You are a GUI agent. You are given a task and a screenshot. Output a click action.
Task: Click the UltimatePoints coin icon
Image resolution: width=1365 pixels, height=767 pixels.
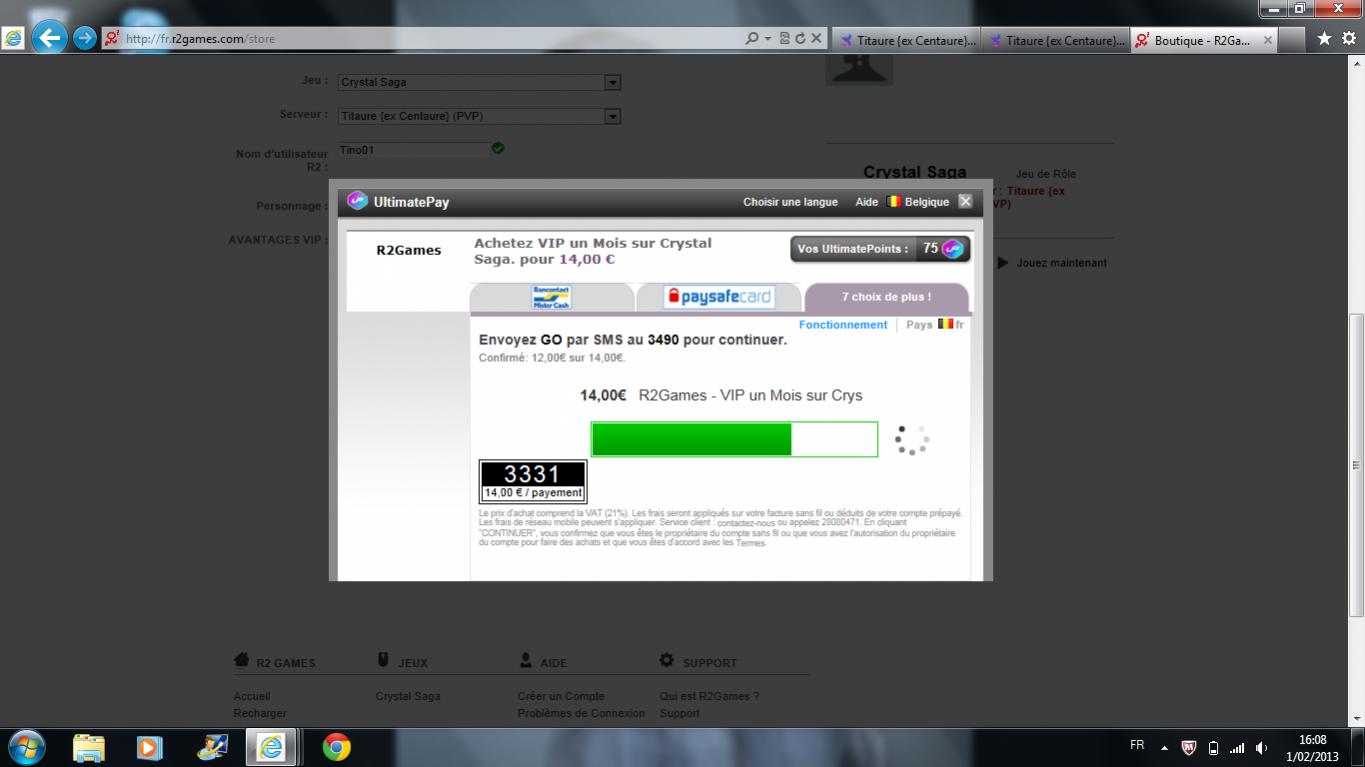(953, 249)
